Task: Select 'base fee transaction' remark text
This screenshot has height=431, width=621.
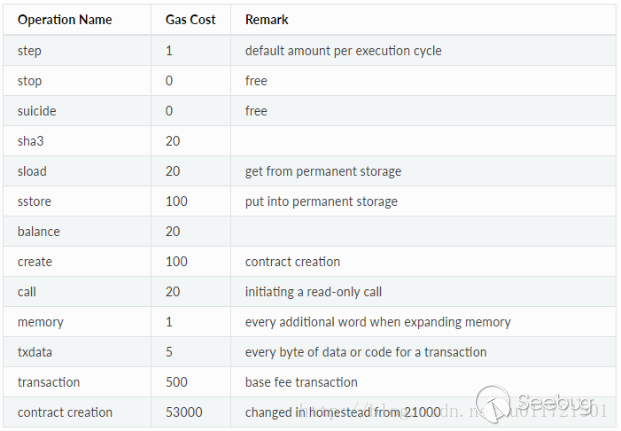Action: pos(301,382)
